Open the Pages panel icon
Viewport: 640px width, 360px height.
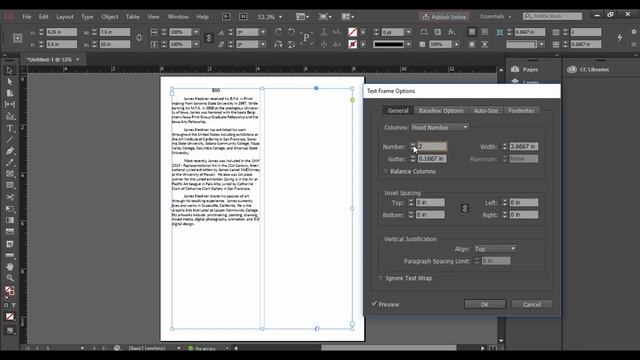pos(515,69)
